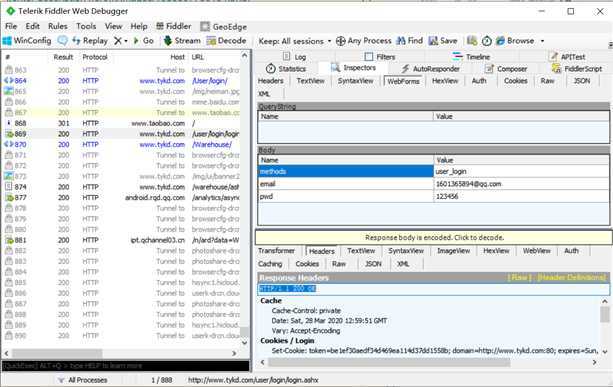Toggle the Stream mode button
This screenshot has height=387, width=613.
pos(182,41)
